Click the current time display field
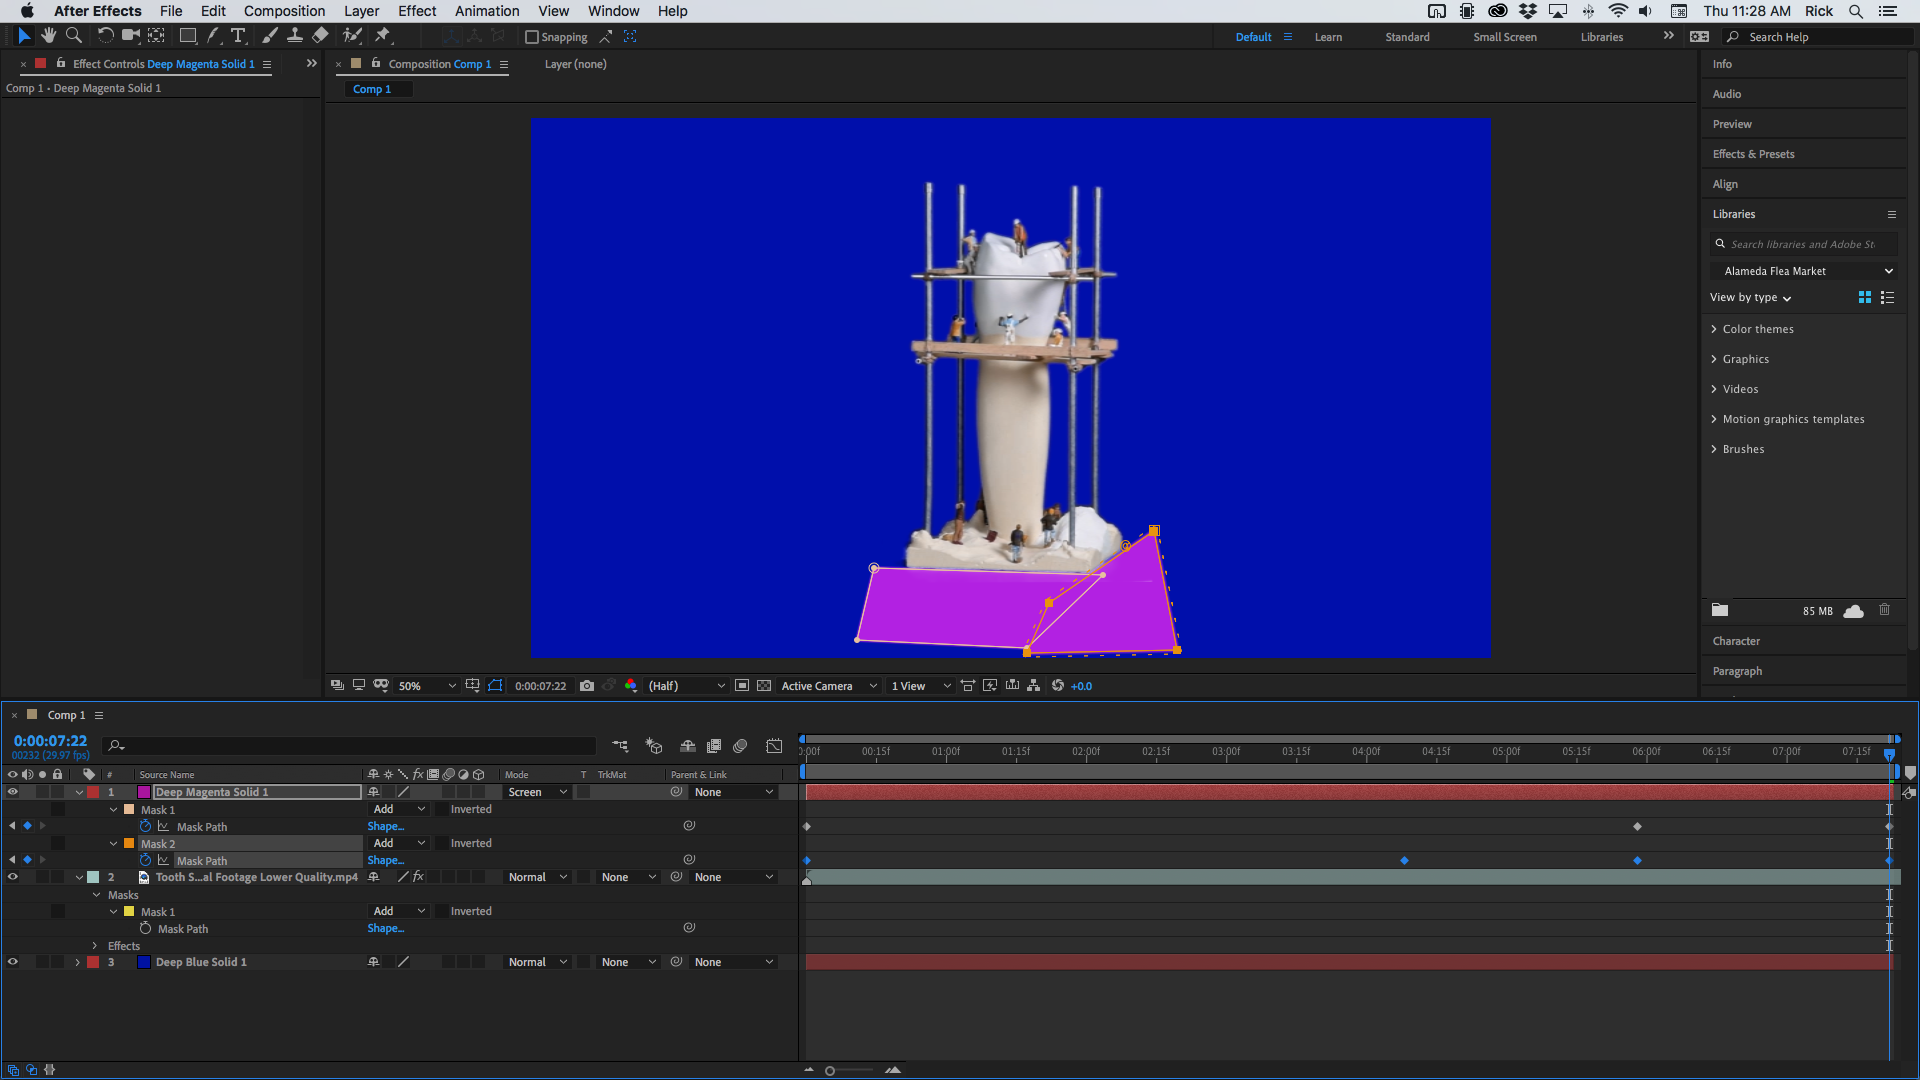The image size is (1920, 1080). tap(50, 741)
